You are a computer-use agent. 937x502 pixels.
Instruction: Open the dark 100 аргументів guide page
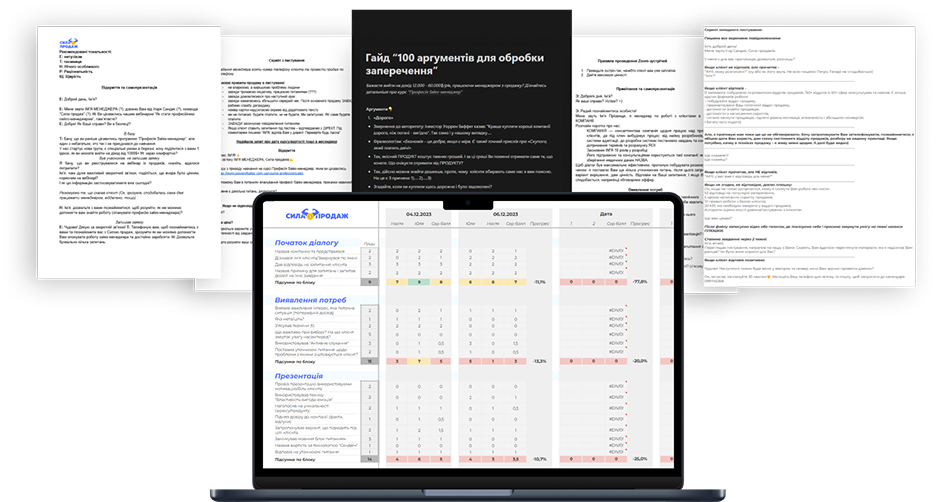pyautogui.click(x=462, y=100)
